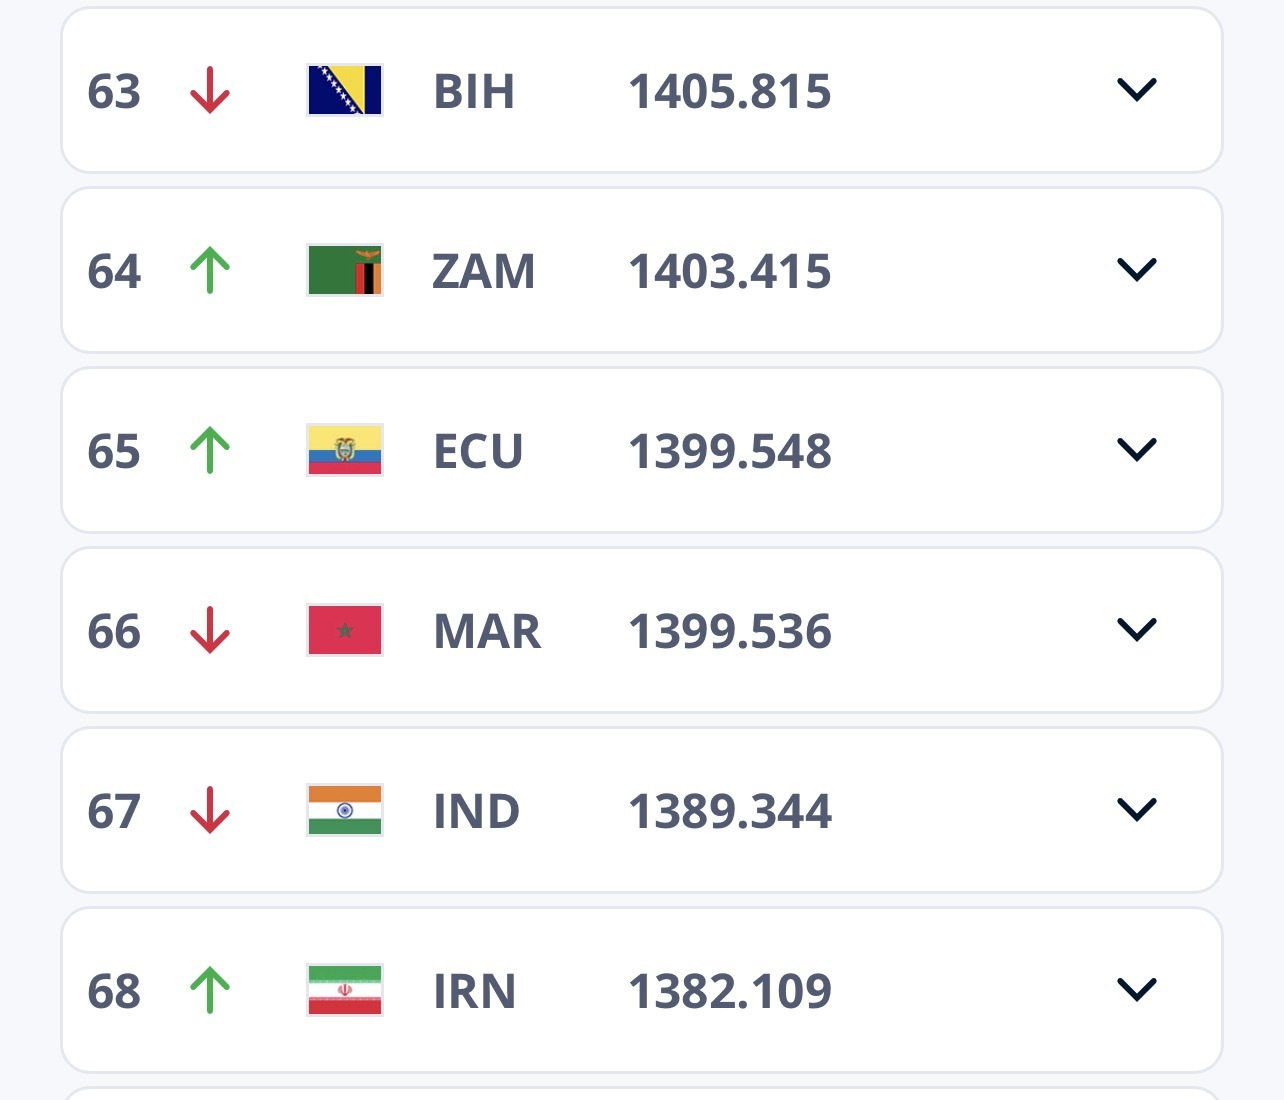Click the India flag icon
Screen dimensions: 1284x1100
click(x=345, y=811)
